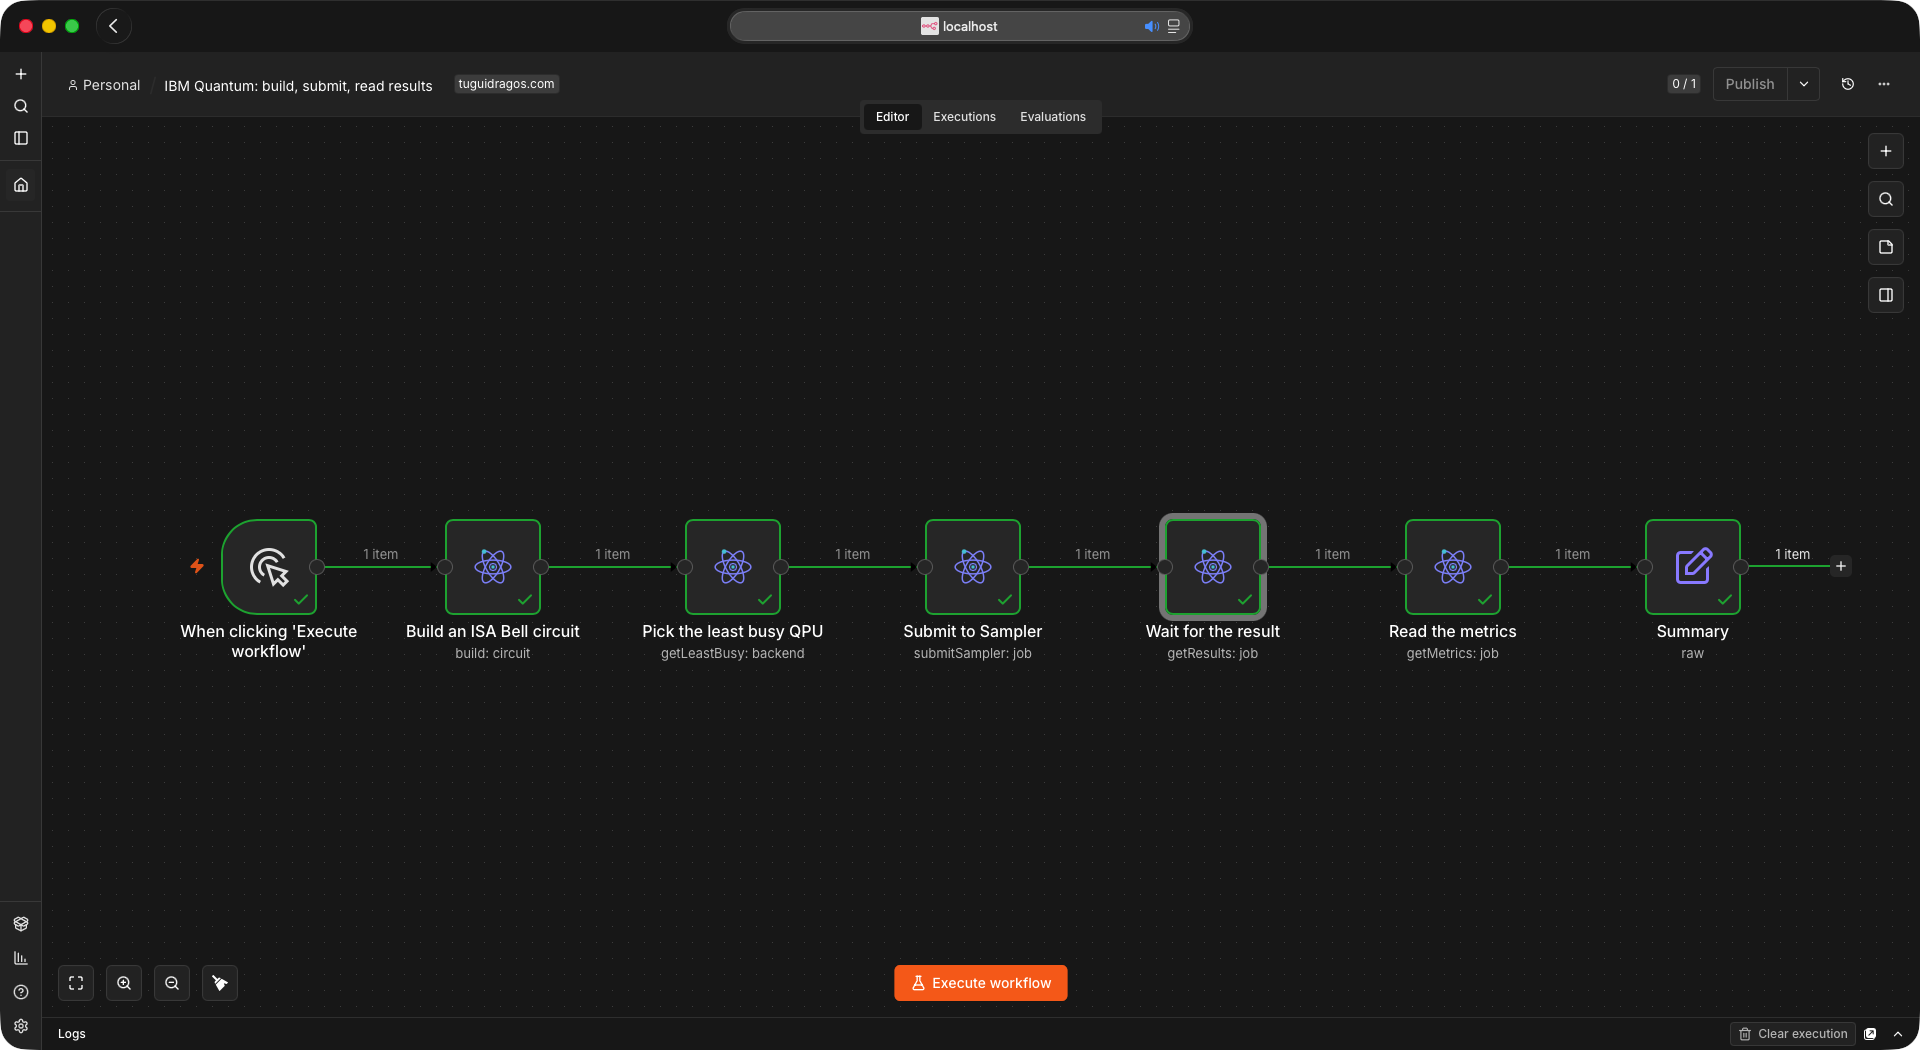This screenshot has width=1920, height=1050.
Task: Select the 'Read the metrics' node
Action: [1453, 566]
